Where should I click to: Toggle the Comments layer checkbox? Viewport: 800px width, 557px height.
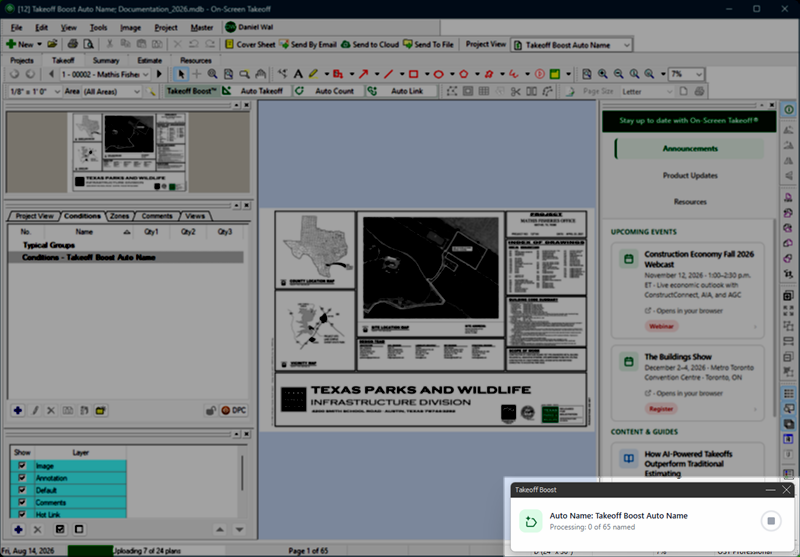pyautogui.click(x=22, y=502)
